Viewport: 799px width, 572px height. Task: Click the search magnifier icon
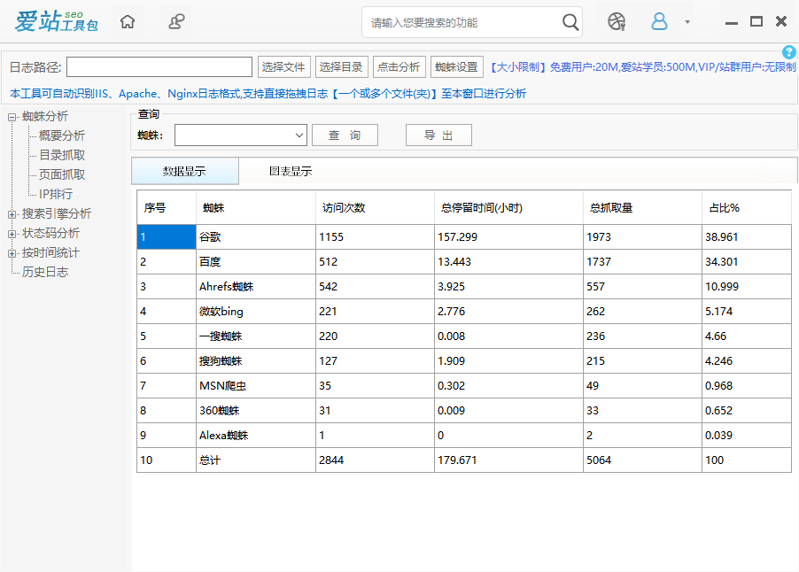[x=570, y=22]
